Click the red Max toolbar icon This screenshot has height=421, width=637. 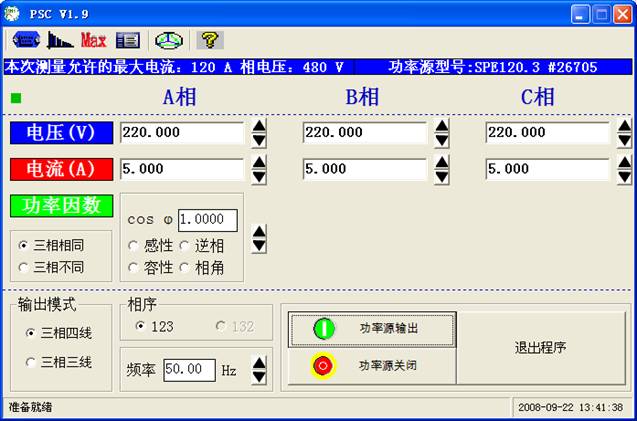93,40
